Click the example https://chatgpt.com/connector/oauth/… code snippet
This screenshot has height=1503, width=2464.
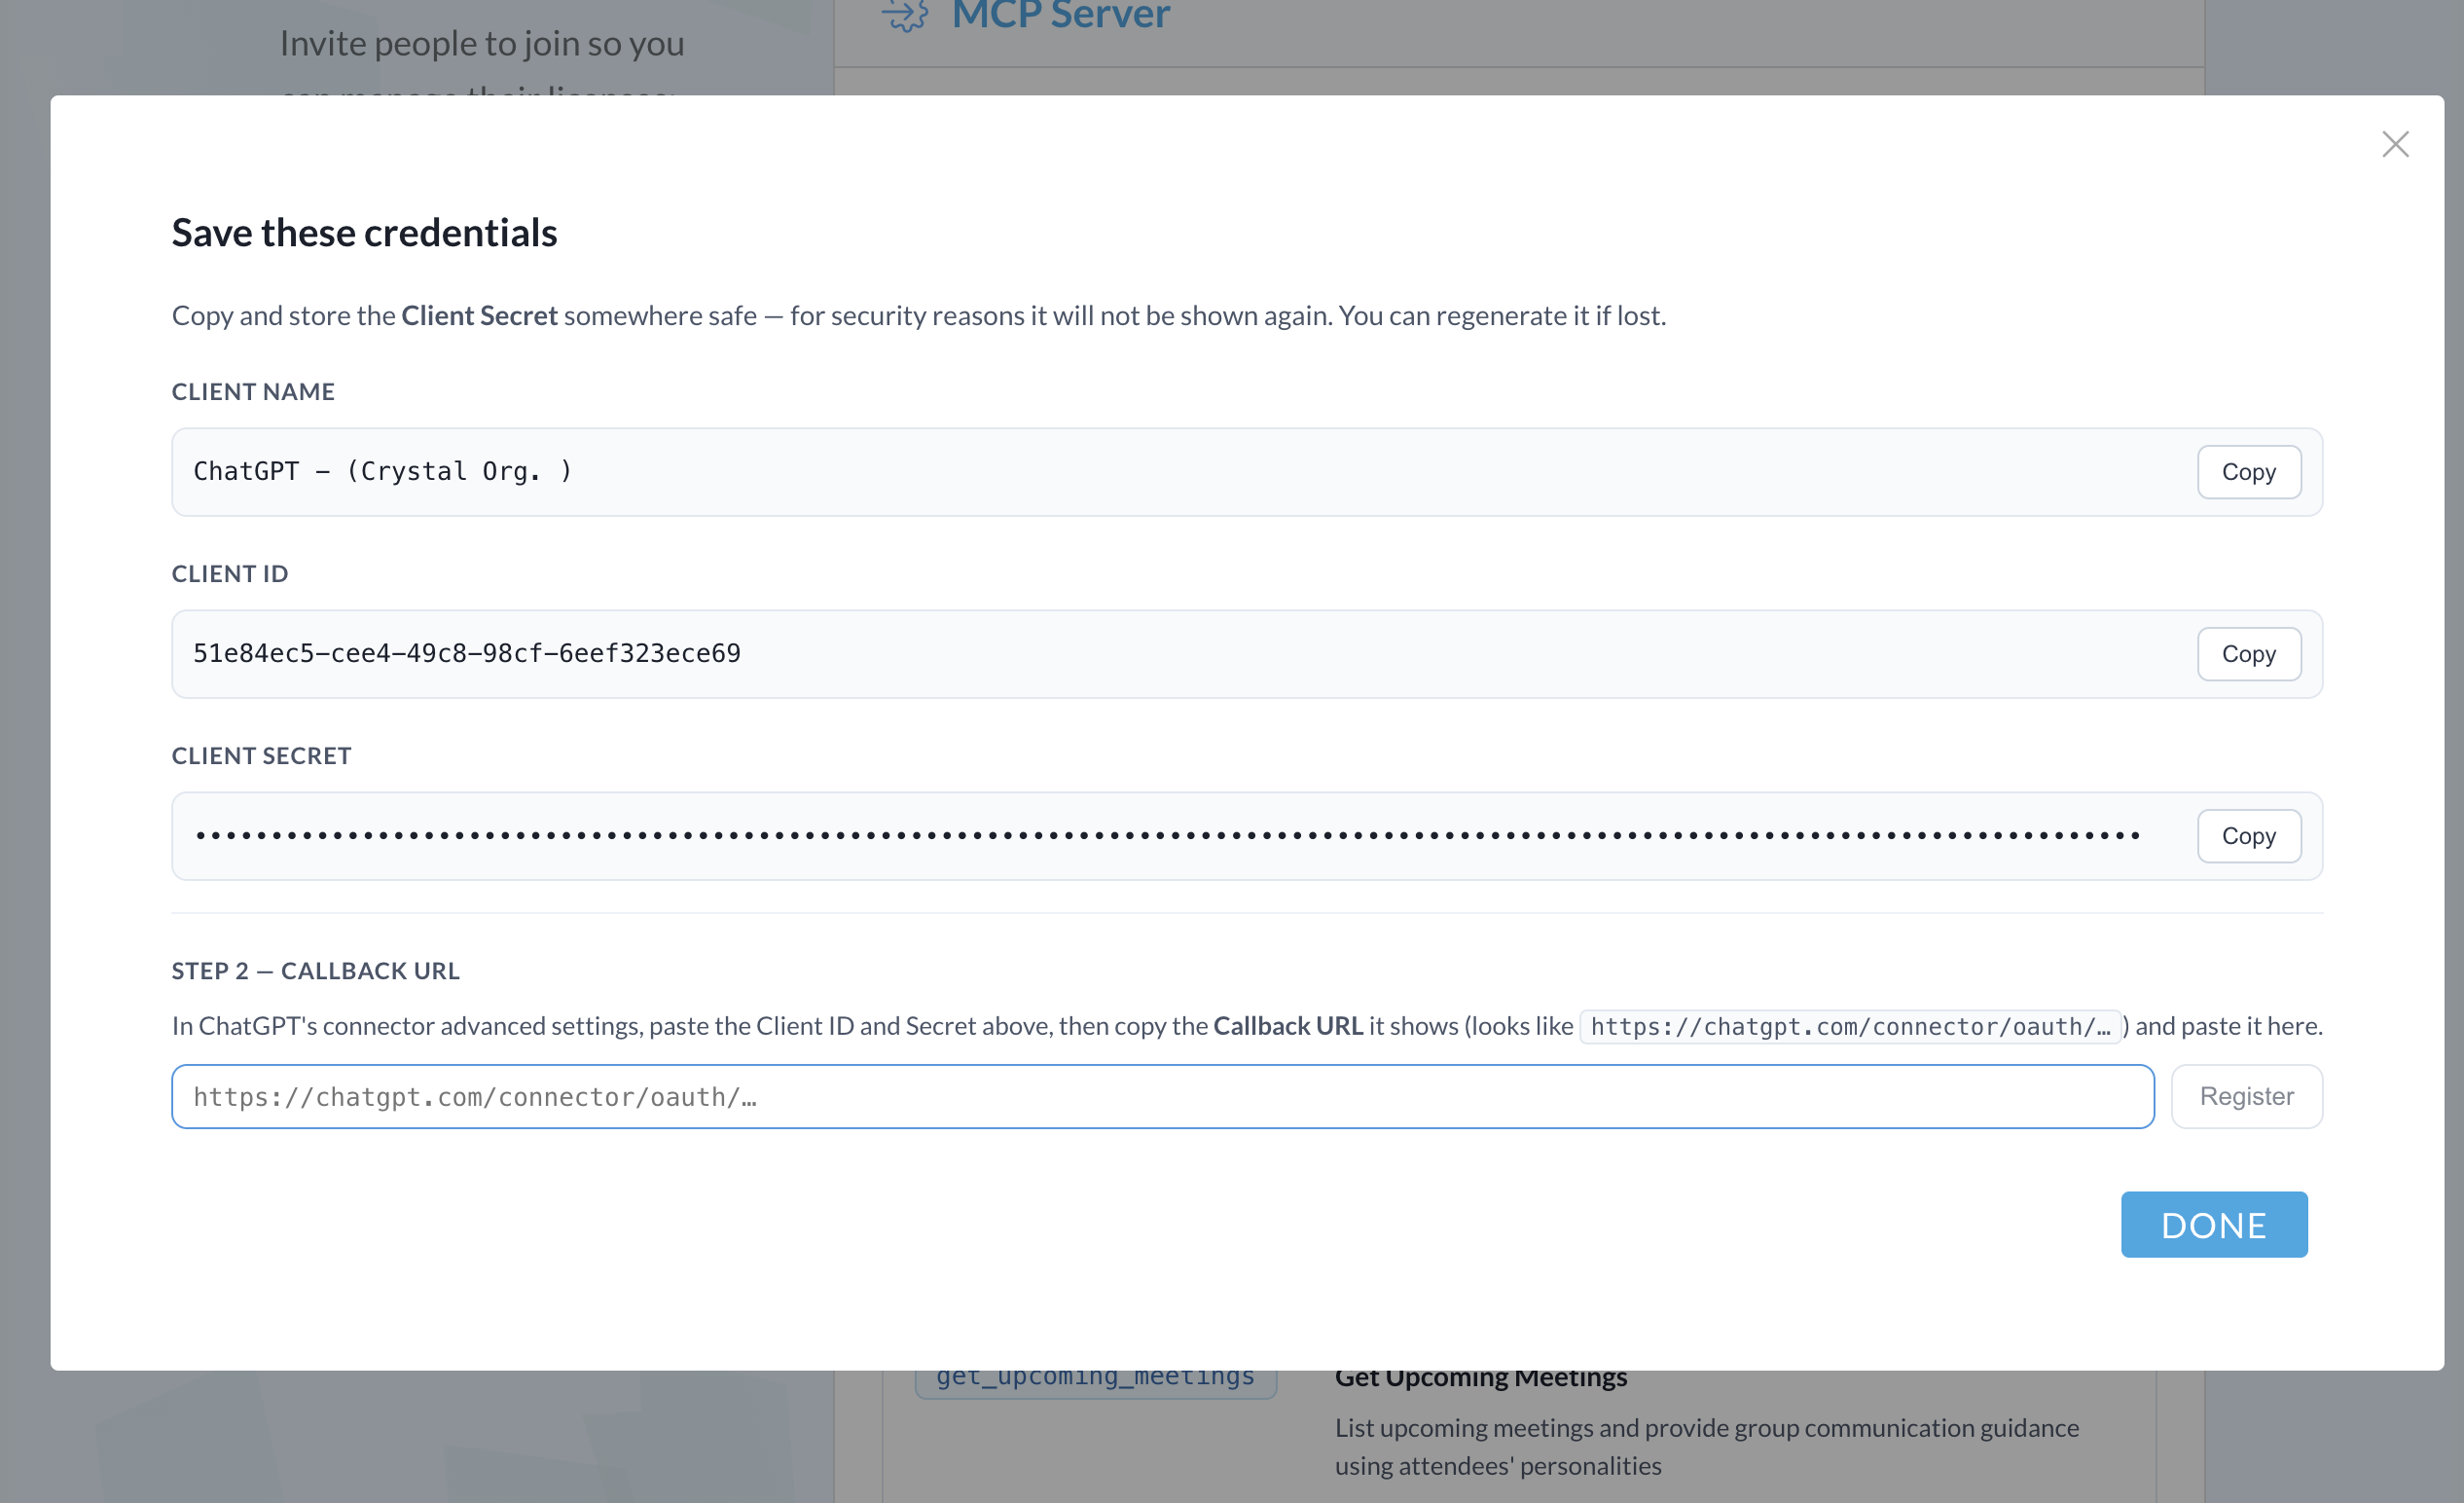pyautogui.click(x=1849, y=1026)
